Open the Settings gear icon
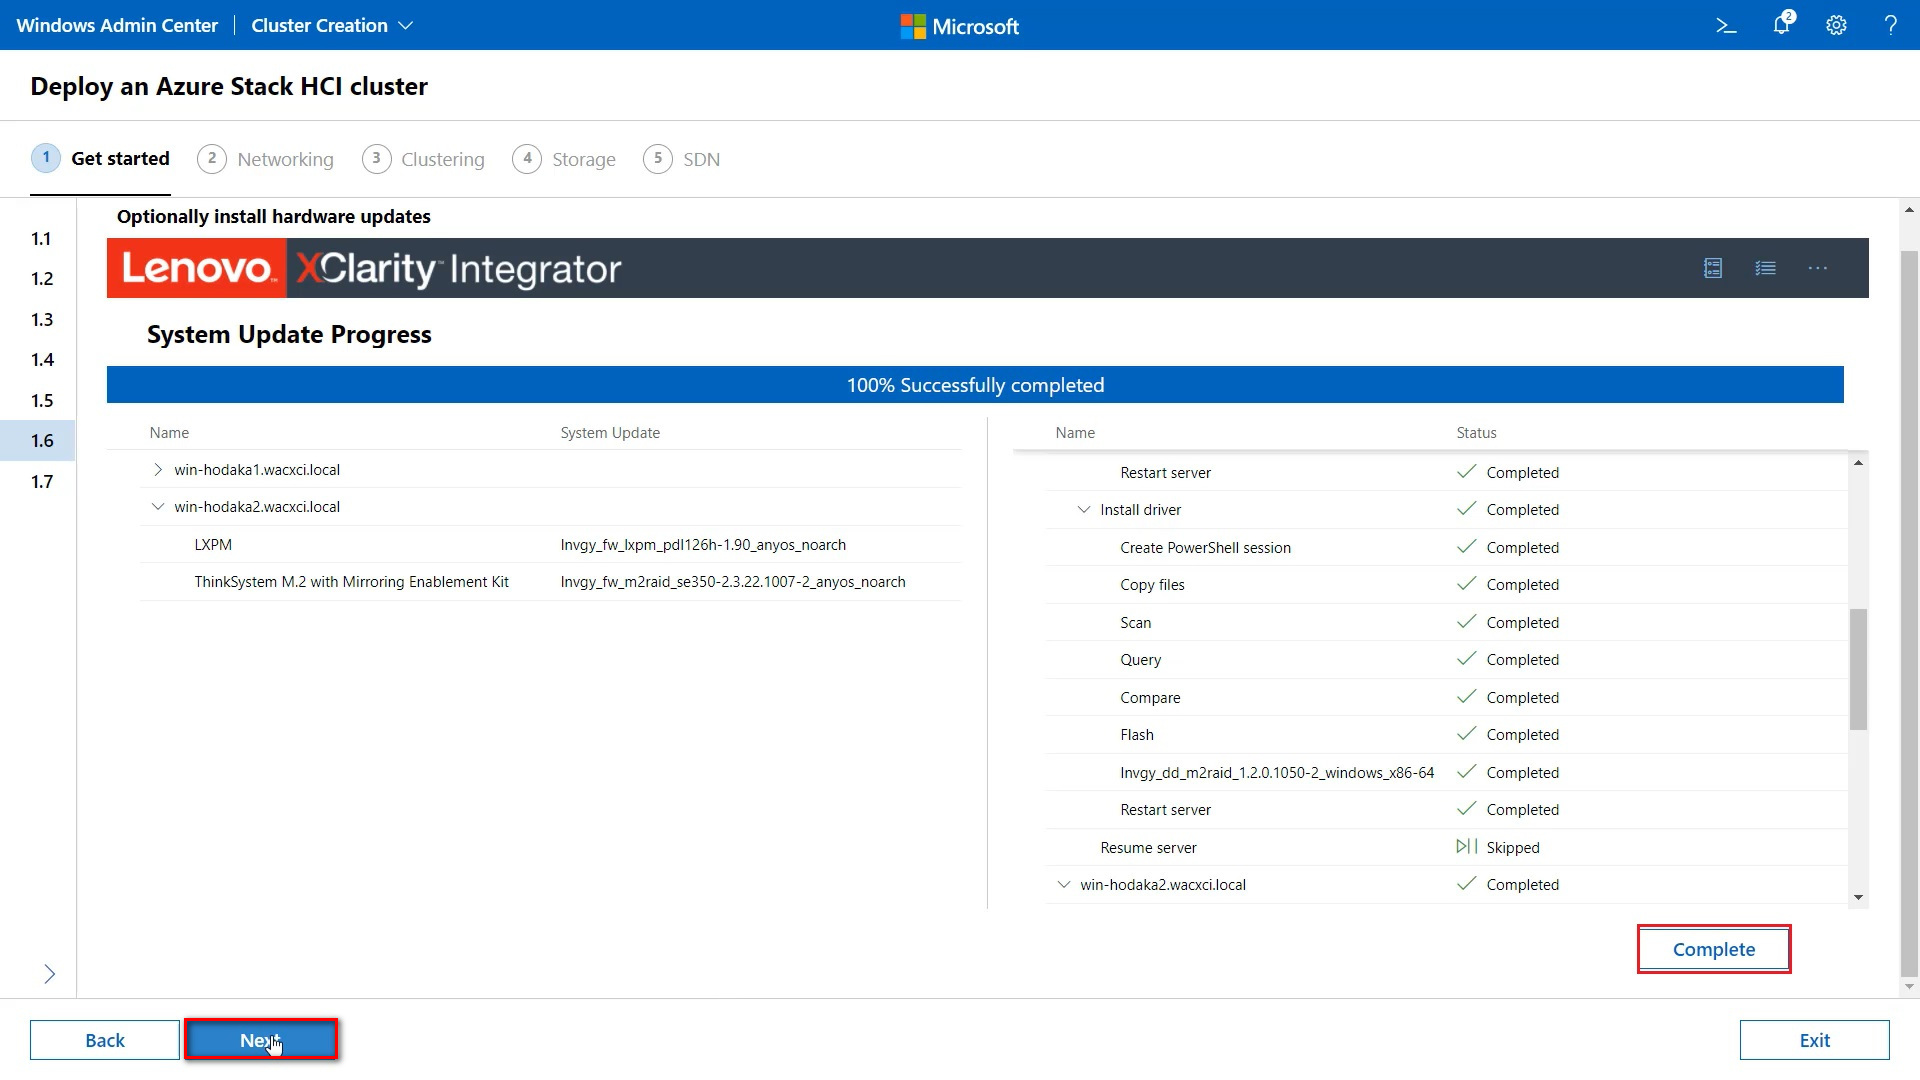Screen dimensions: 1920x1080 pyautogui.click(x=1836, y=25)
